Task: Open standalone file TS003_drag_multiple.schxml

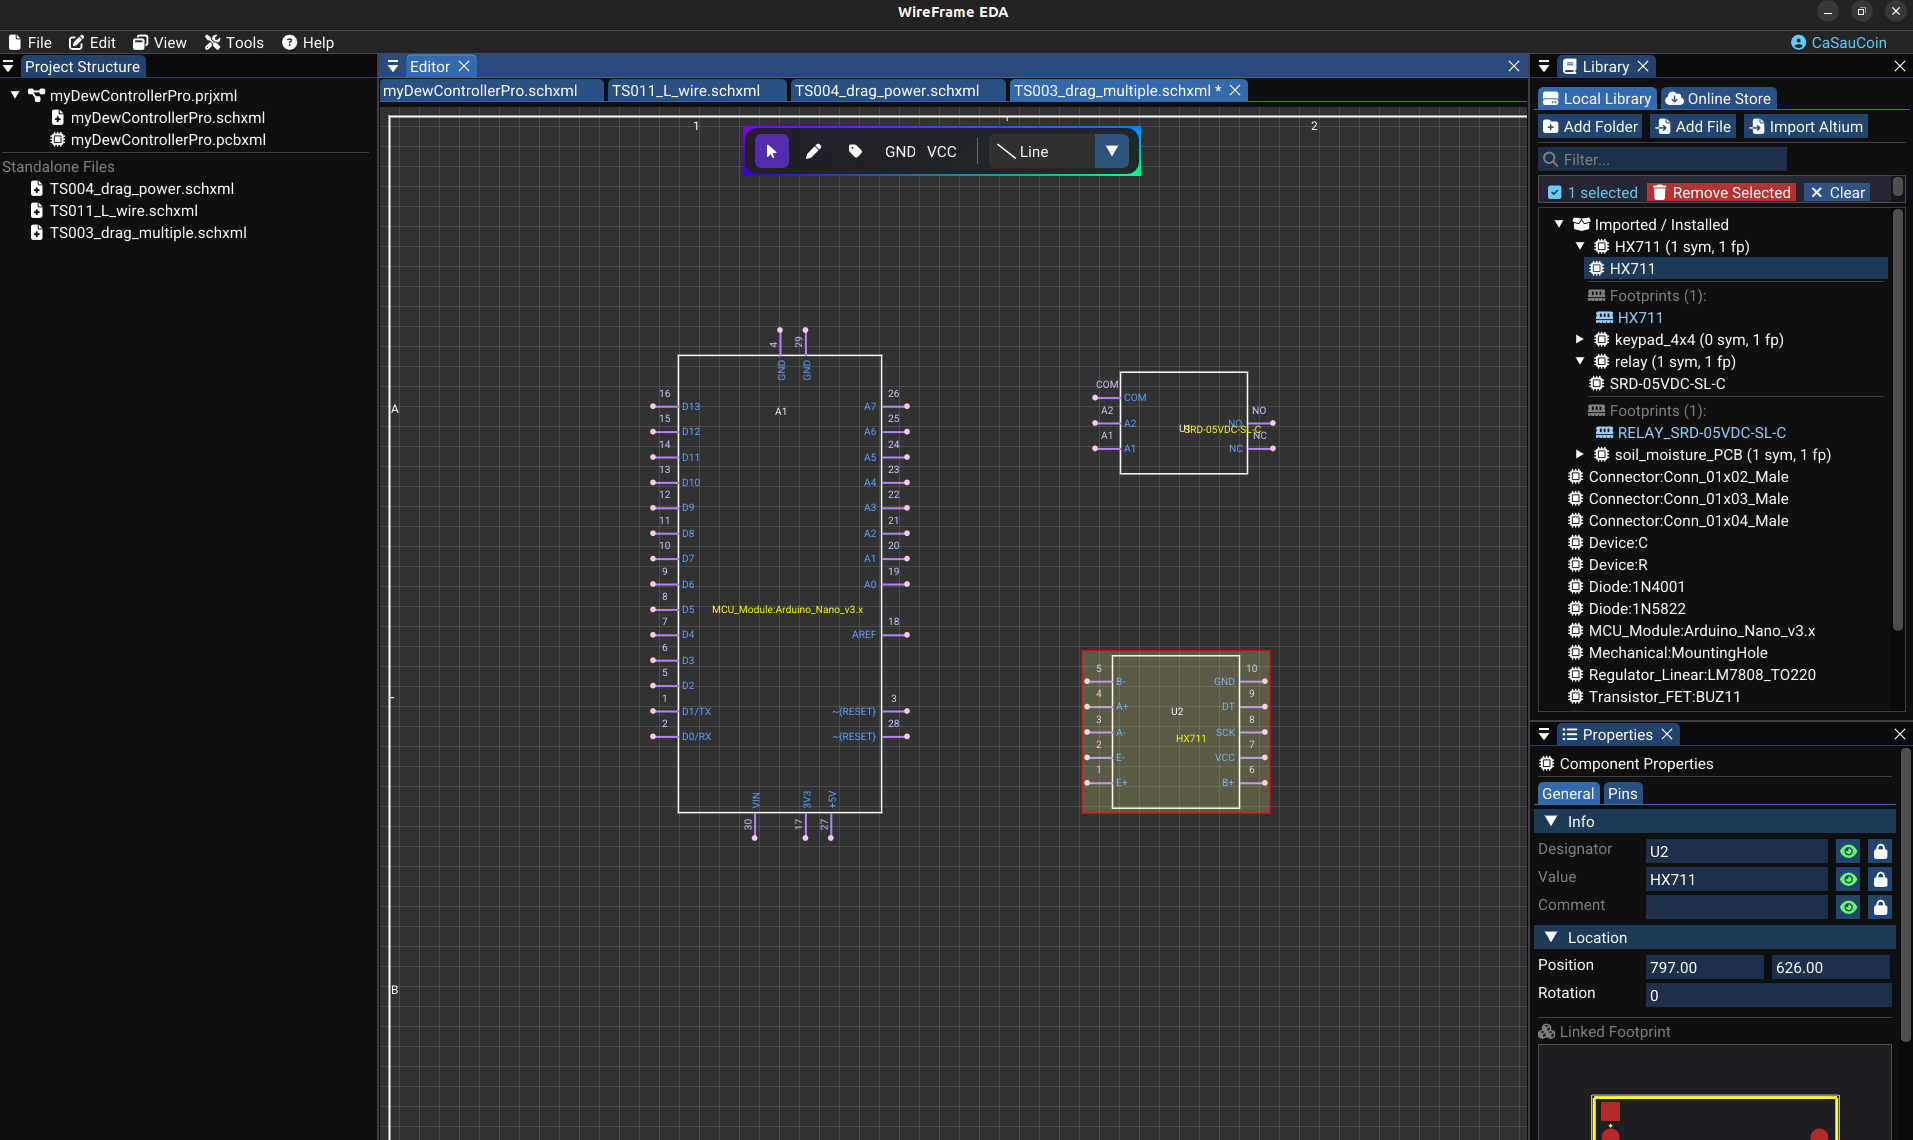Action: click(x=147, y=232)
